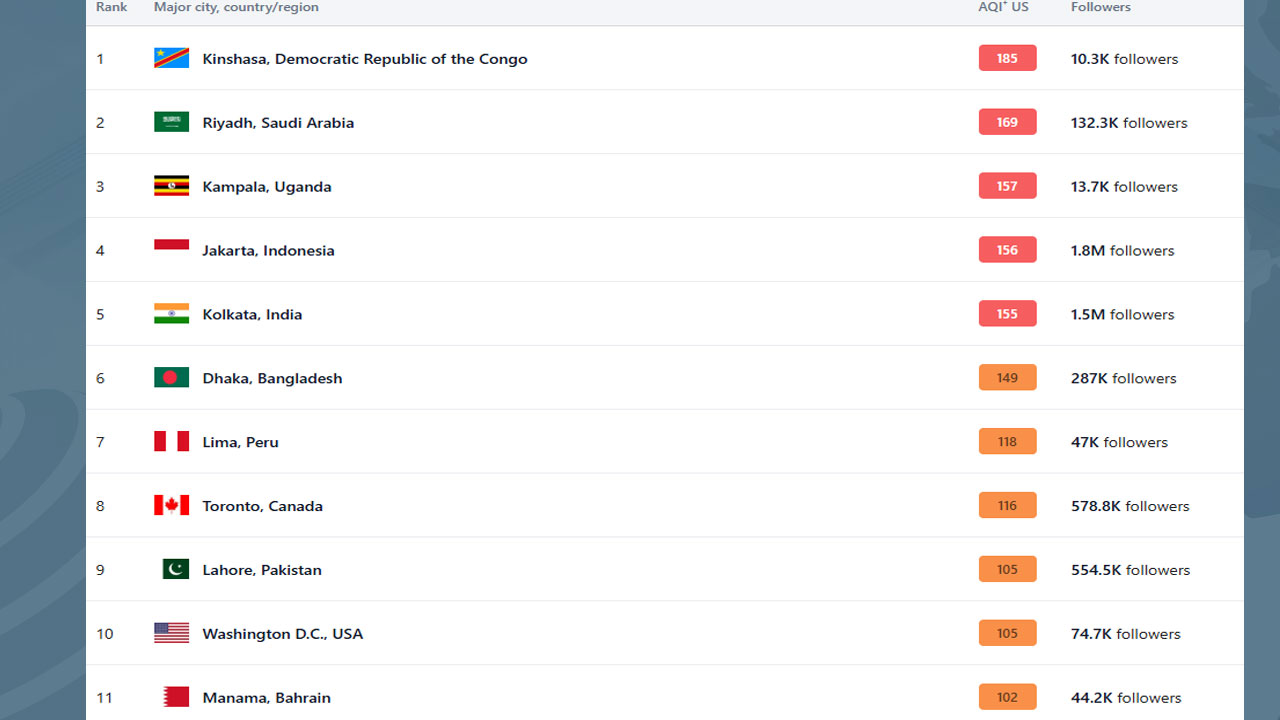Open the Riyadh, Saudi Arabia city link
1280x720 pixels.
point(278,123)
